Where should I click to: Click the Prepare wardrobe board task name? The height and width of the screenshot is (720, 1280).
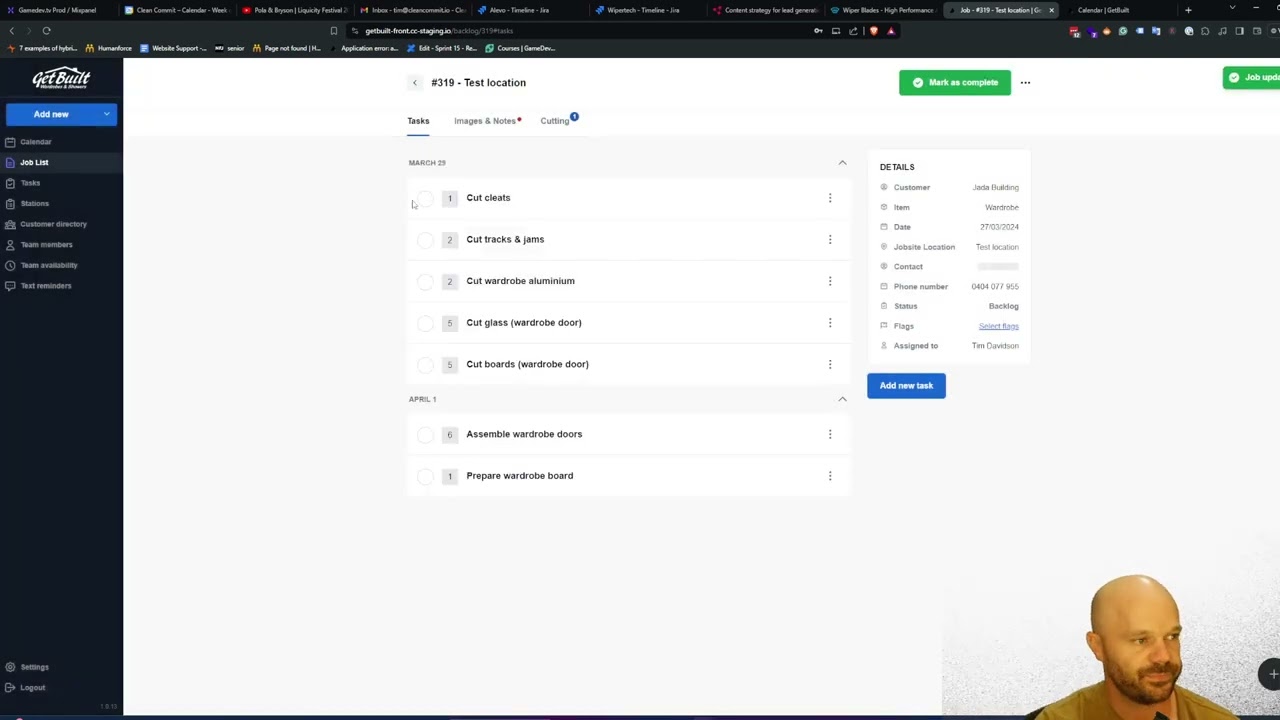coord(520,476)
